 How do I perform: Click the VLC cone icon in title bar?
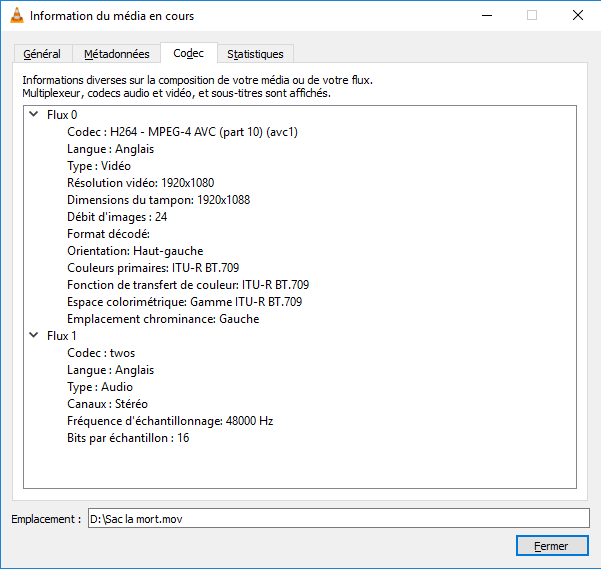(16, 15)
